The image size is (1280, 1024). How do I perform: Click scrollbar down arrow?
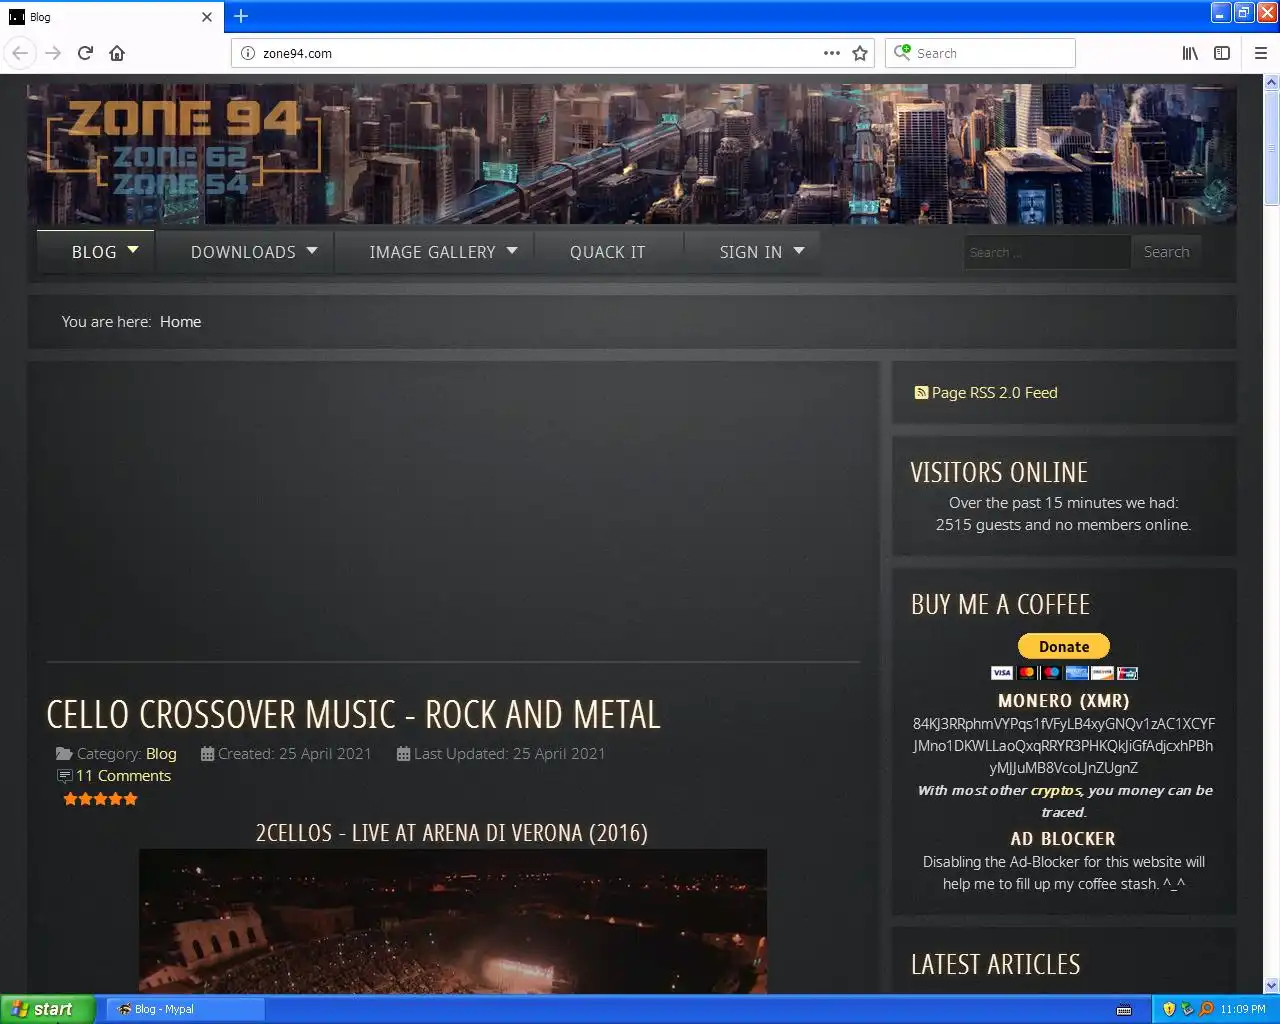coord(1271,985)
